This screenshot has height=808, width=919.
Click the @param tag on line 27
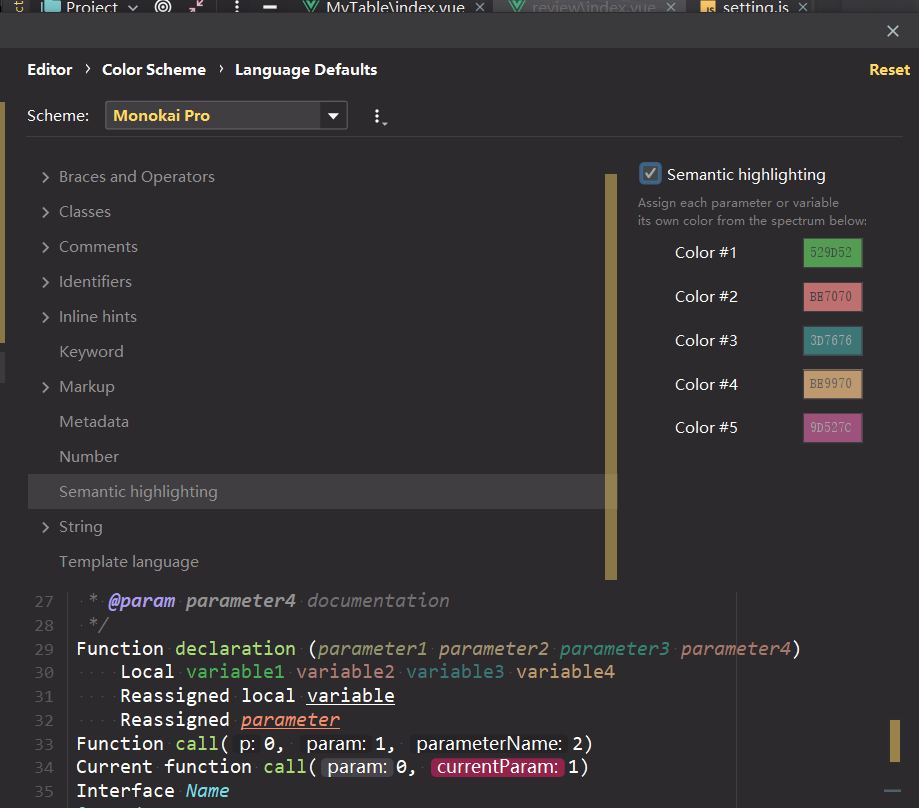click(x=142, y=601)
